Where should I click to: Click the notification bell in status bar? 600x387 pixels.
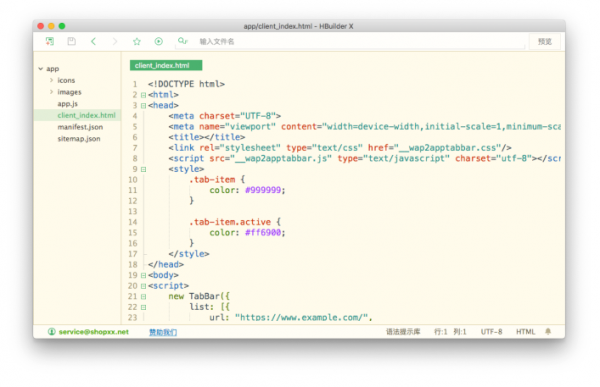tap(548, 331)
